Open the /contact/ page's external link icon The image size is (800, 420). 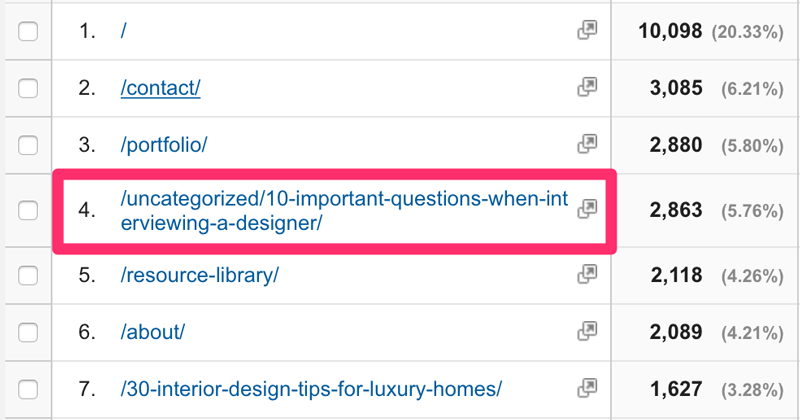pyautogui.click(x=587, y=88)
